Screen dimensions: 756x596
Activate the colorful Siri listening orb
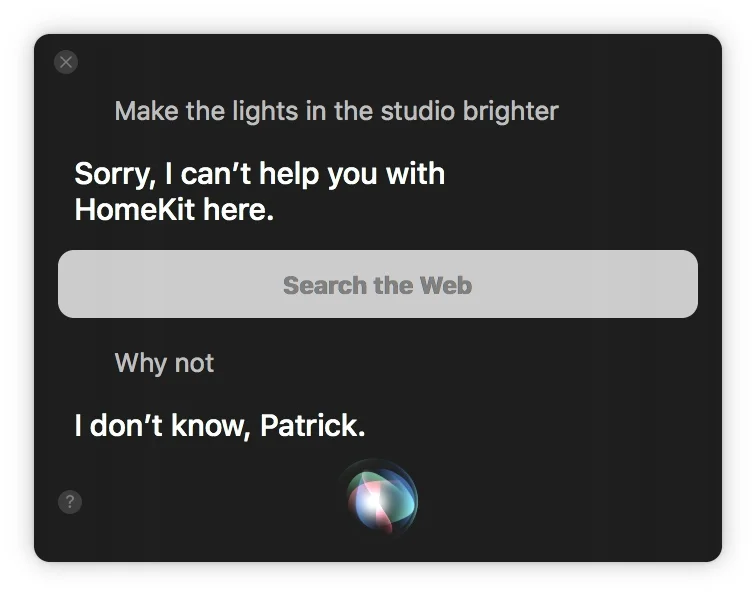tap(380, 499)
